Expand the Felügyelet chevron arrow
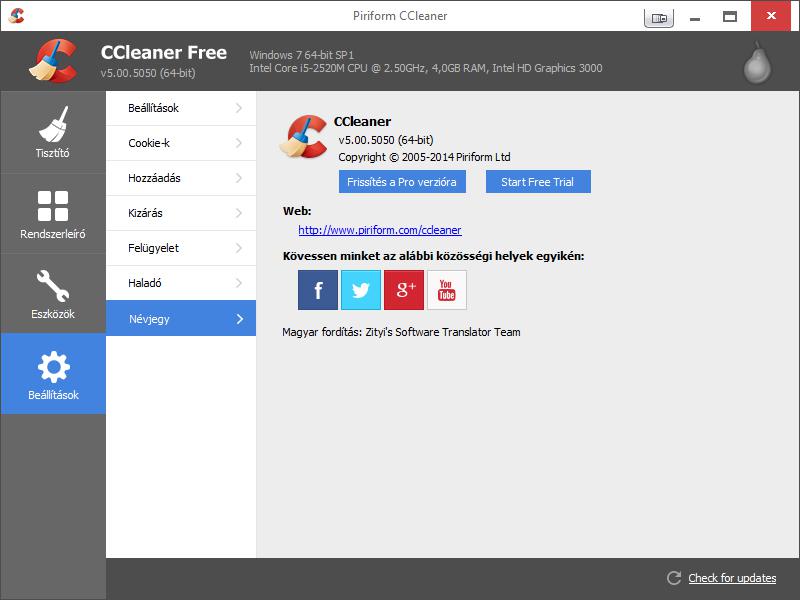 239,248
